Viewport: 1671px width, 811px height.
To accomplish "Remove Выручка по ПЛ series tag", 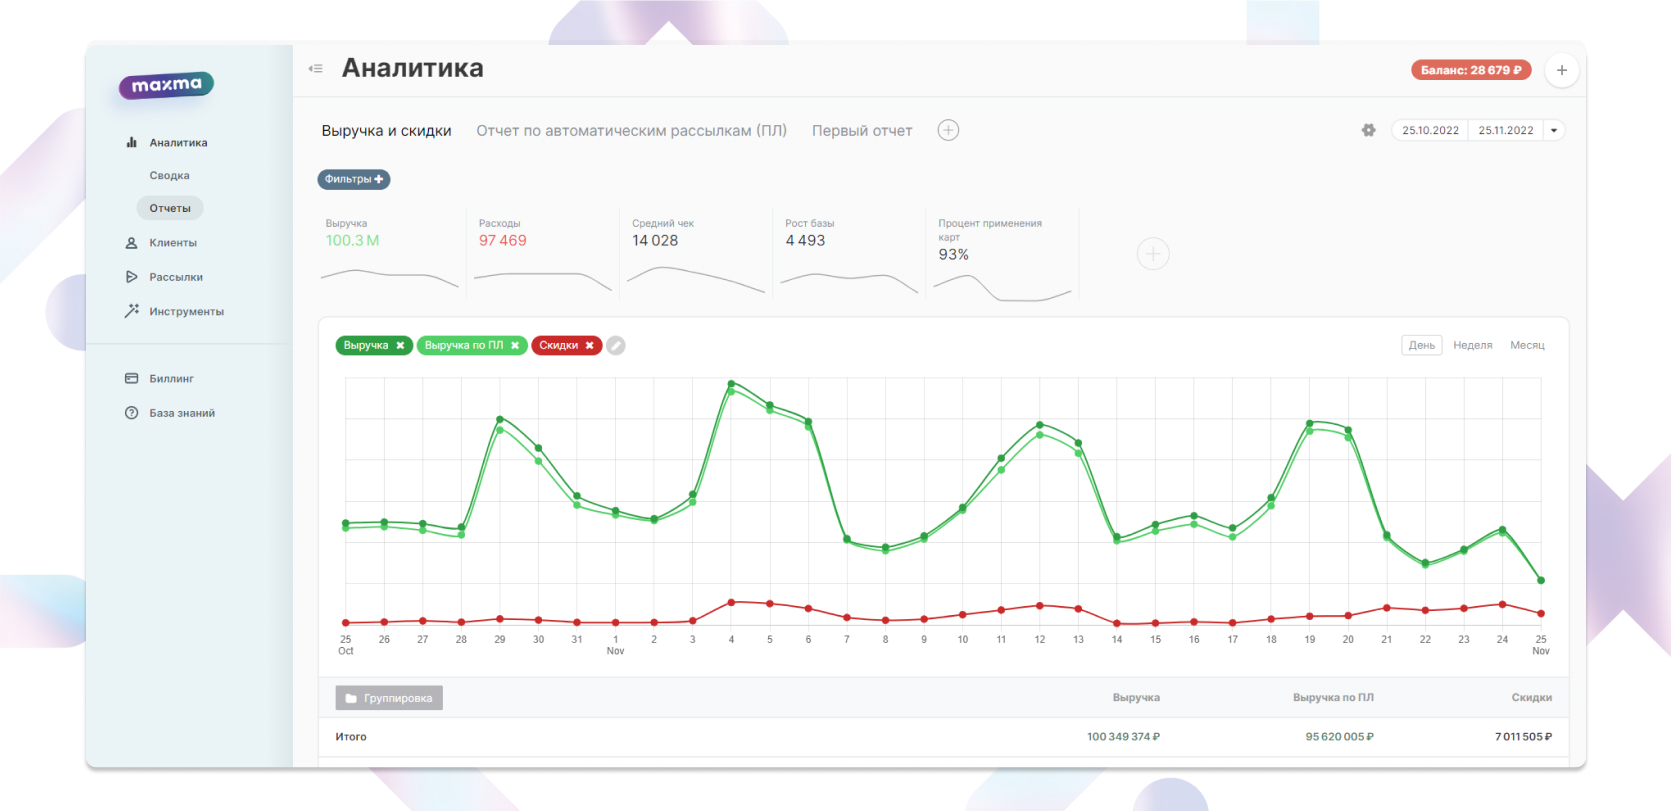I will [515, 345].
